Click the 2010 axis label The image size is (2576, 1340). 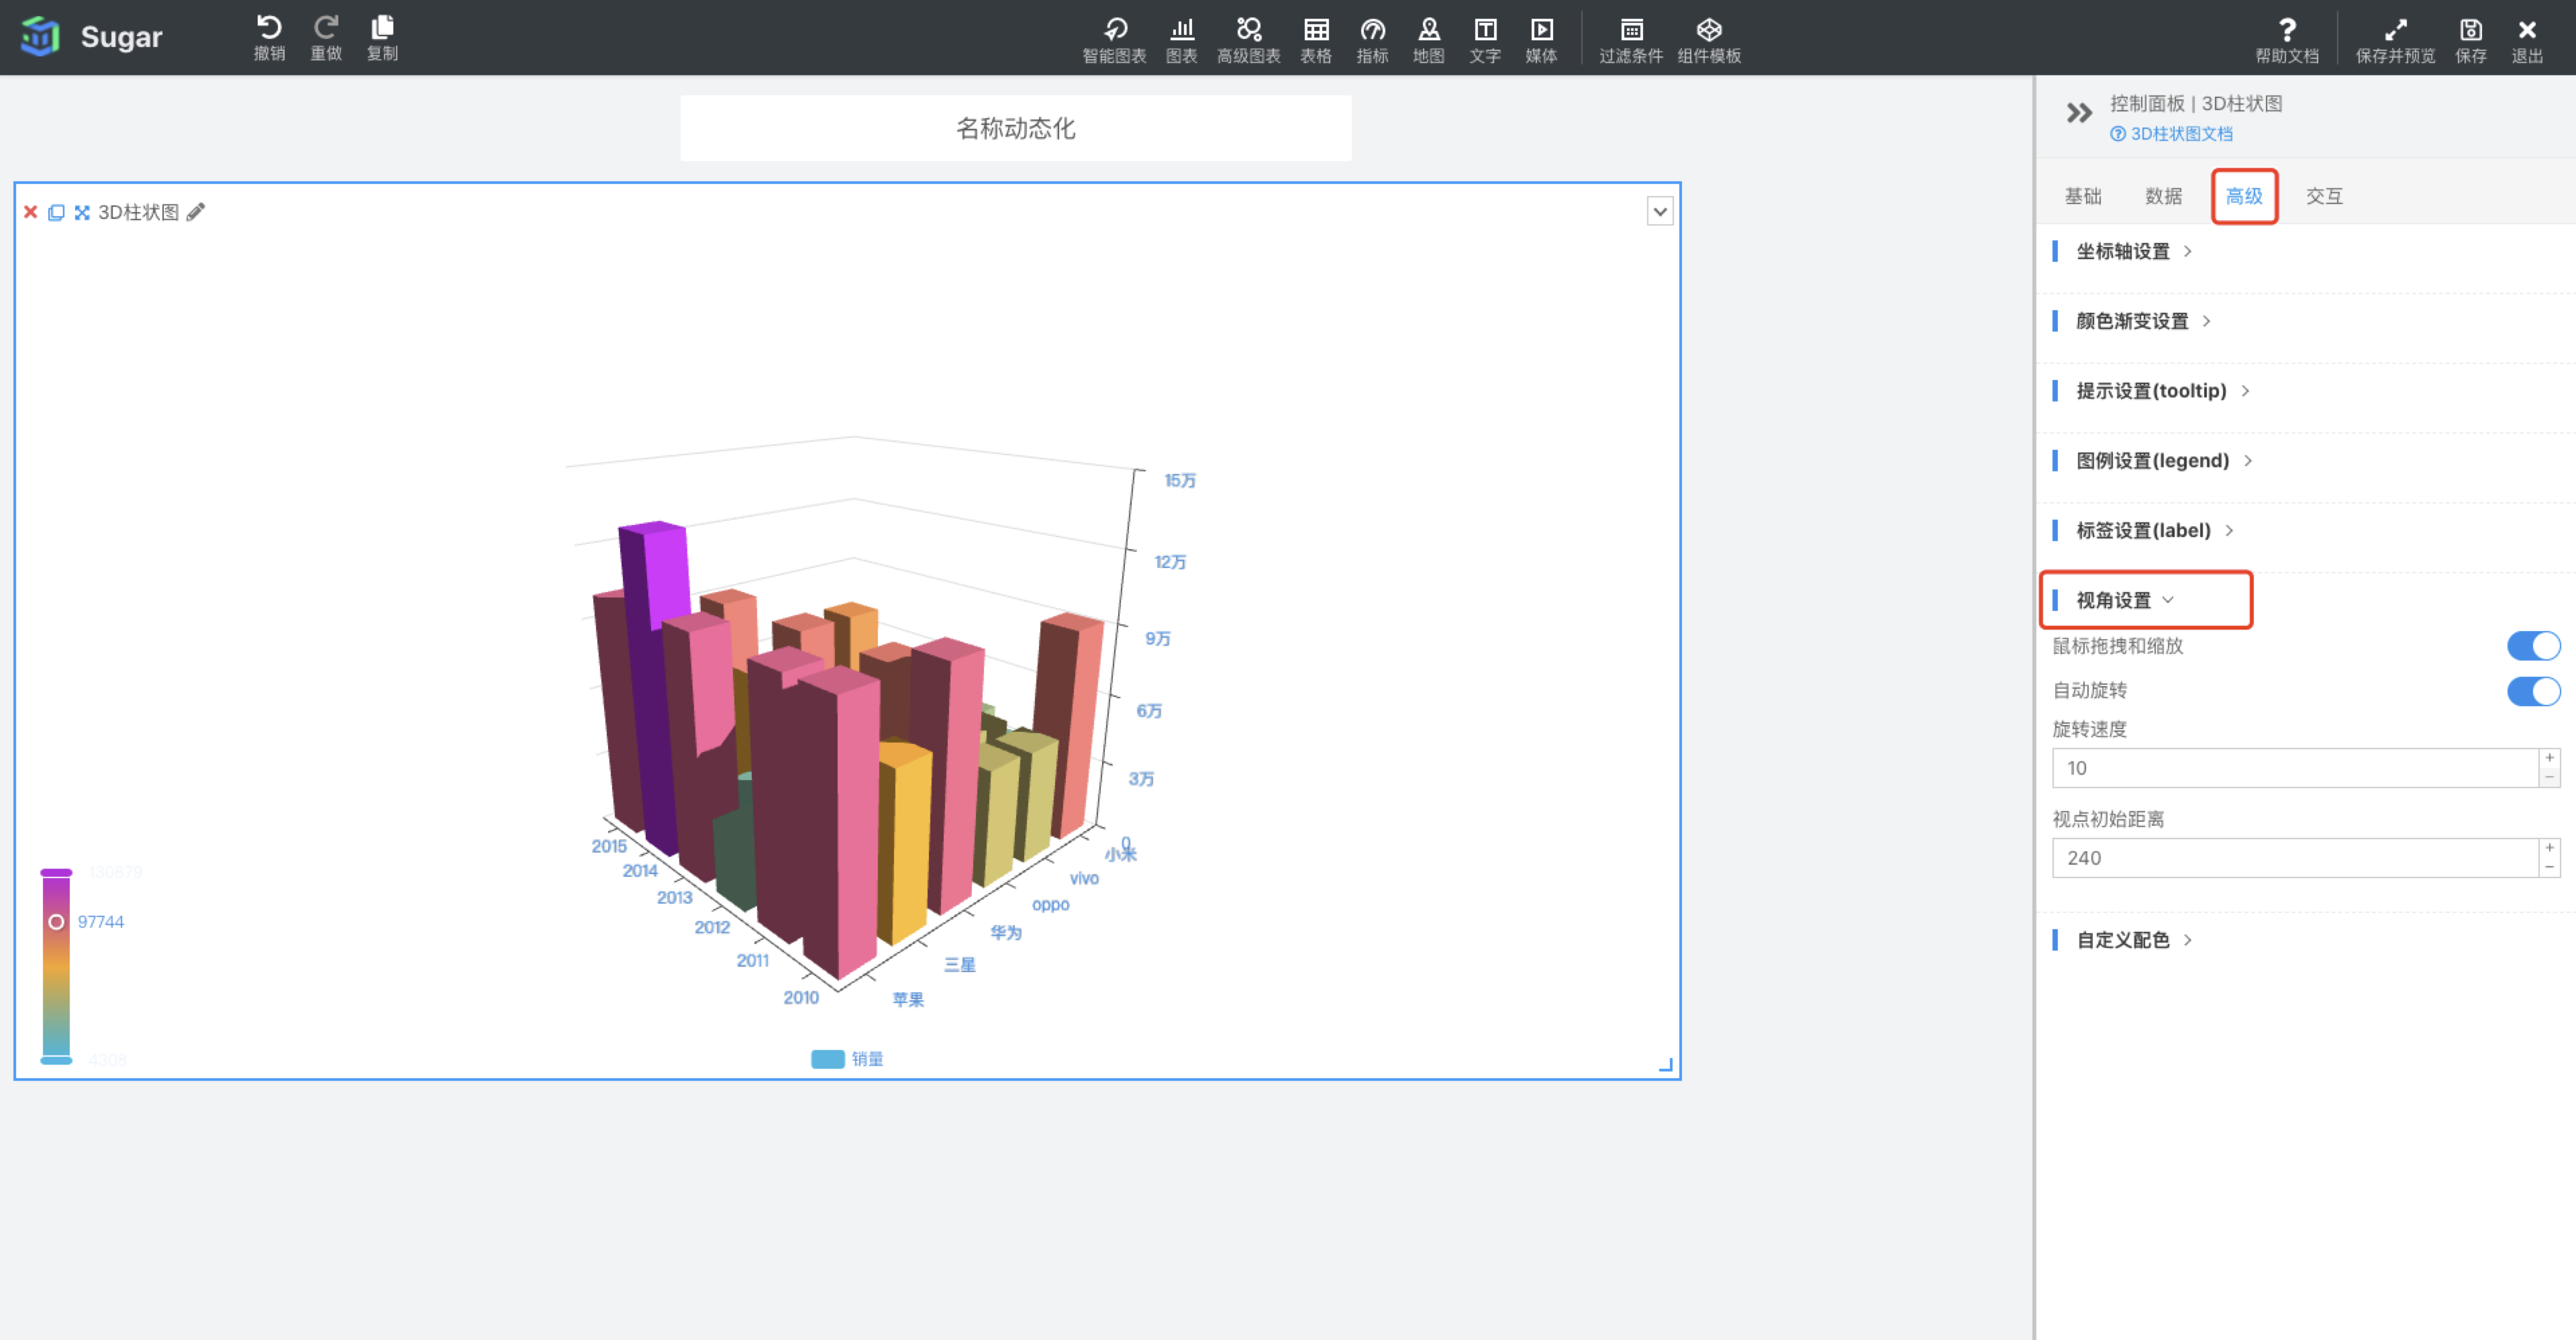point(800,997)
